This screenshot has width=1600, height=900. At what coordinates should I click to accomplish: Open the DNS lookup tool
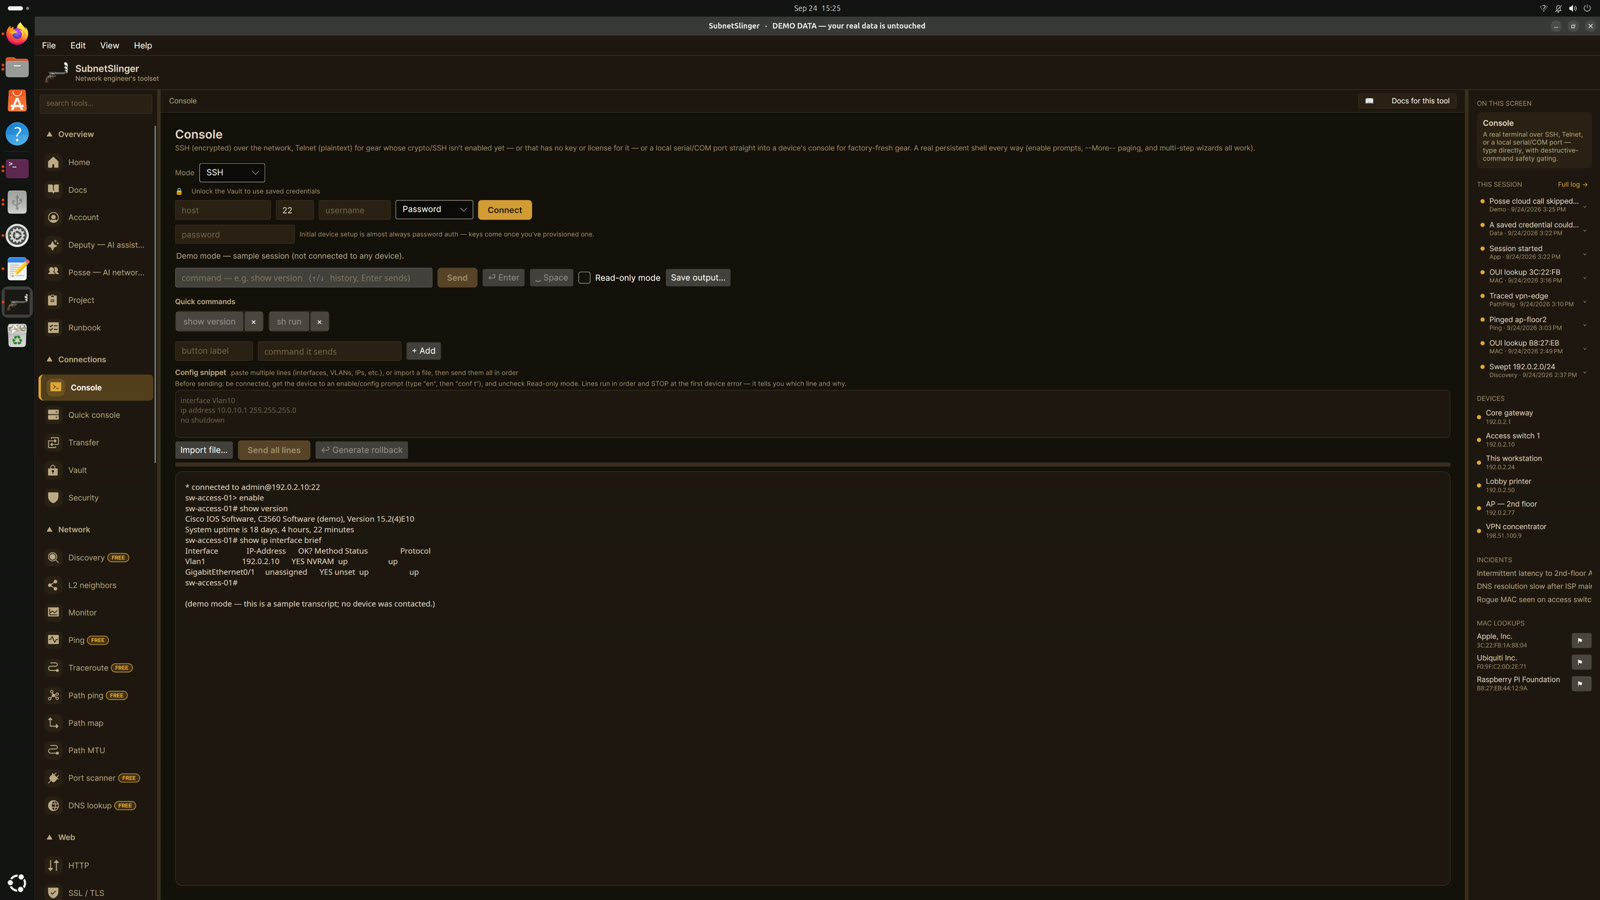coord(96,805)
